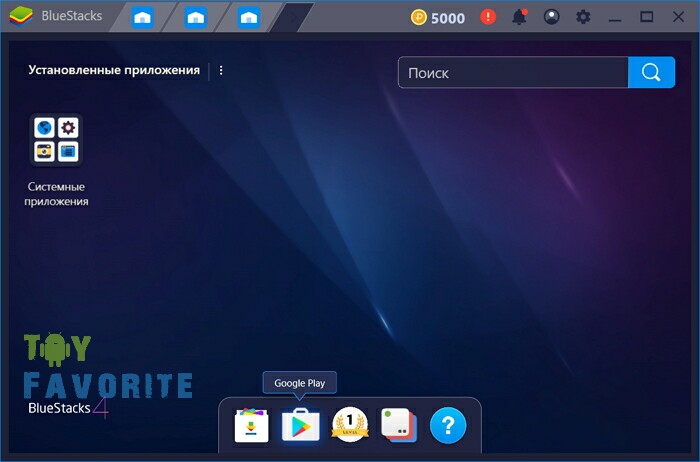Screen dimensions: 700x462
Task: Click the blue magnifier search button
Action: pyautogui.click(x=651, y=72)
